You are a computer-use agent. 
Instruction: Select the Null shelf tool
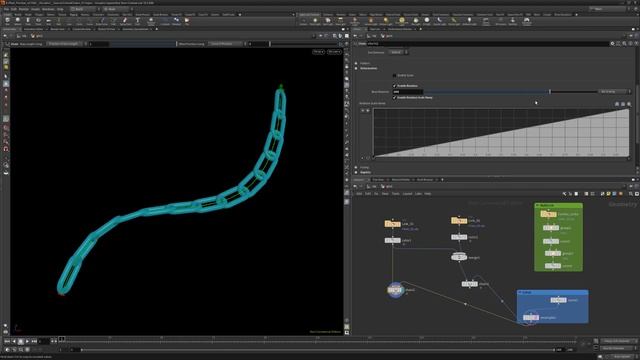(x=58, y=21)
